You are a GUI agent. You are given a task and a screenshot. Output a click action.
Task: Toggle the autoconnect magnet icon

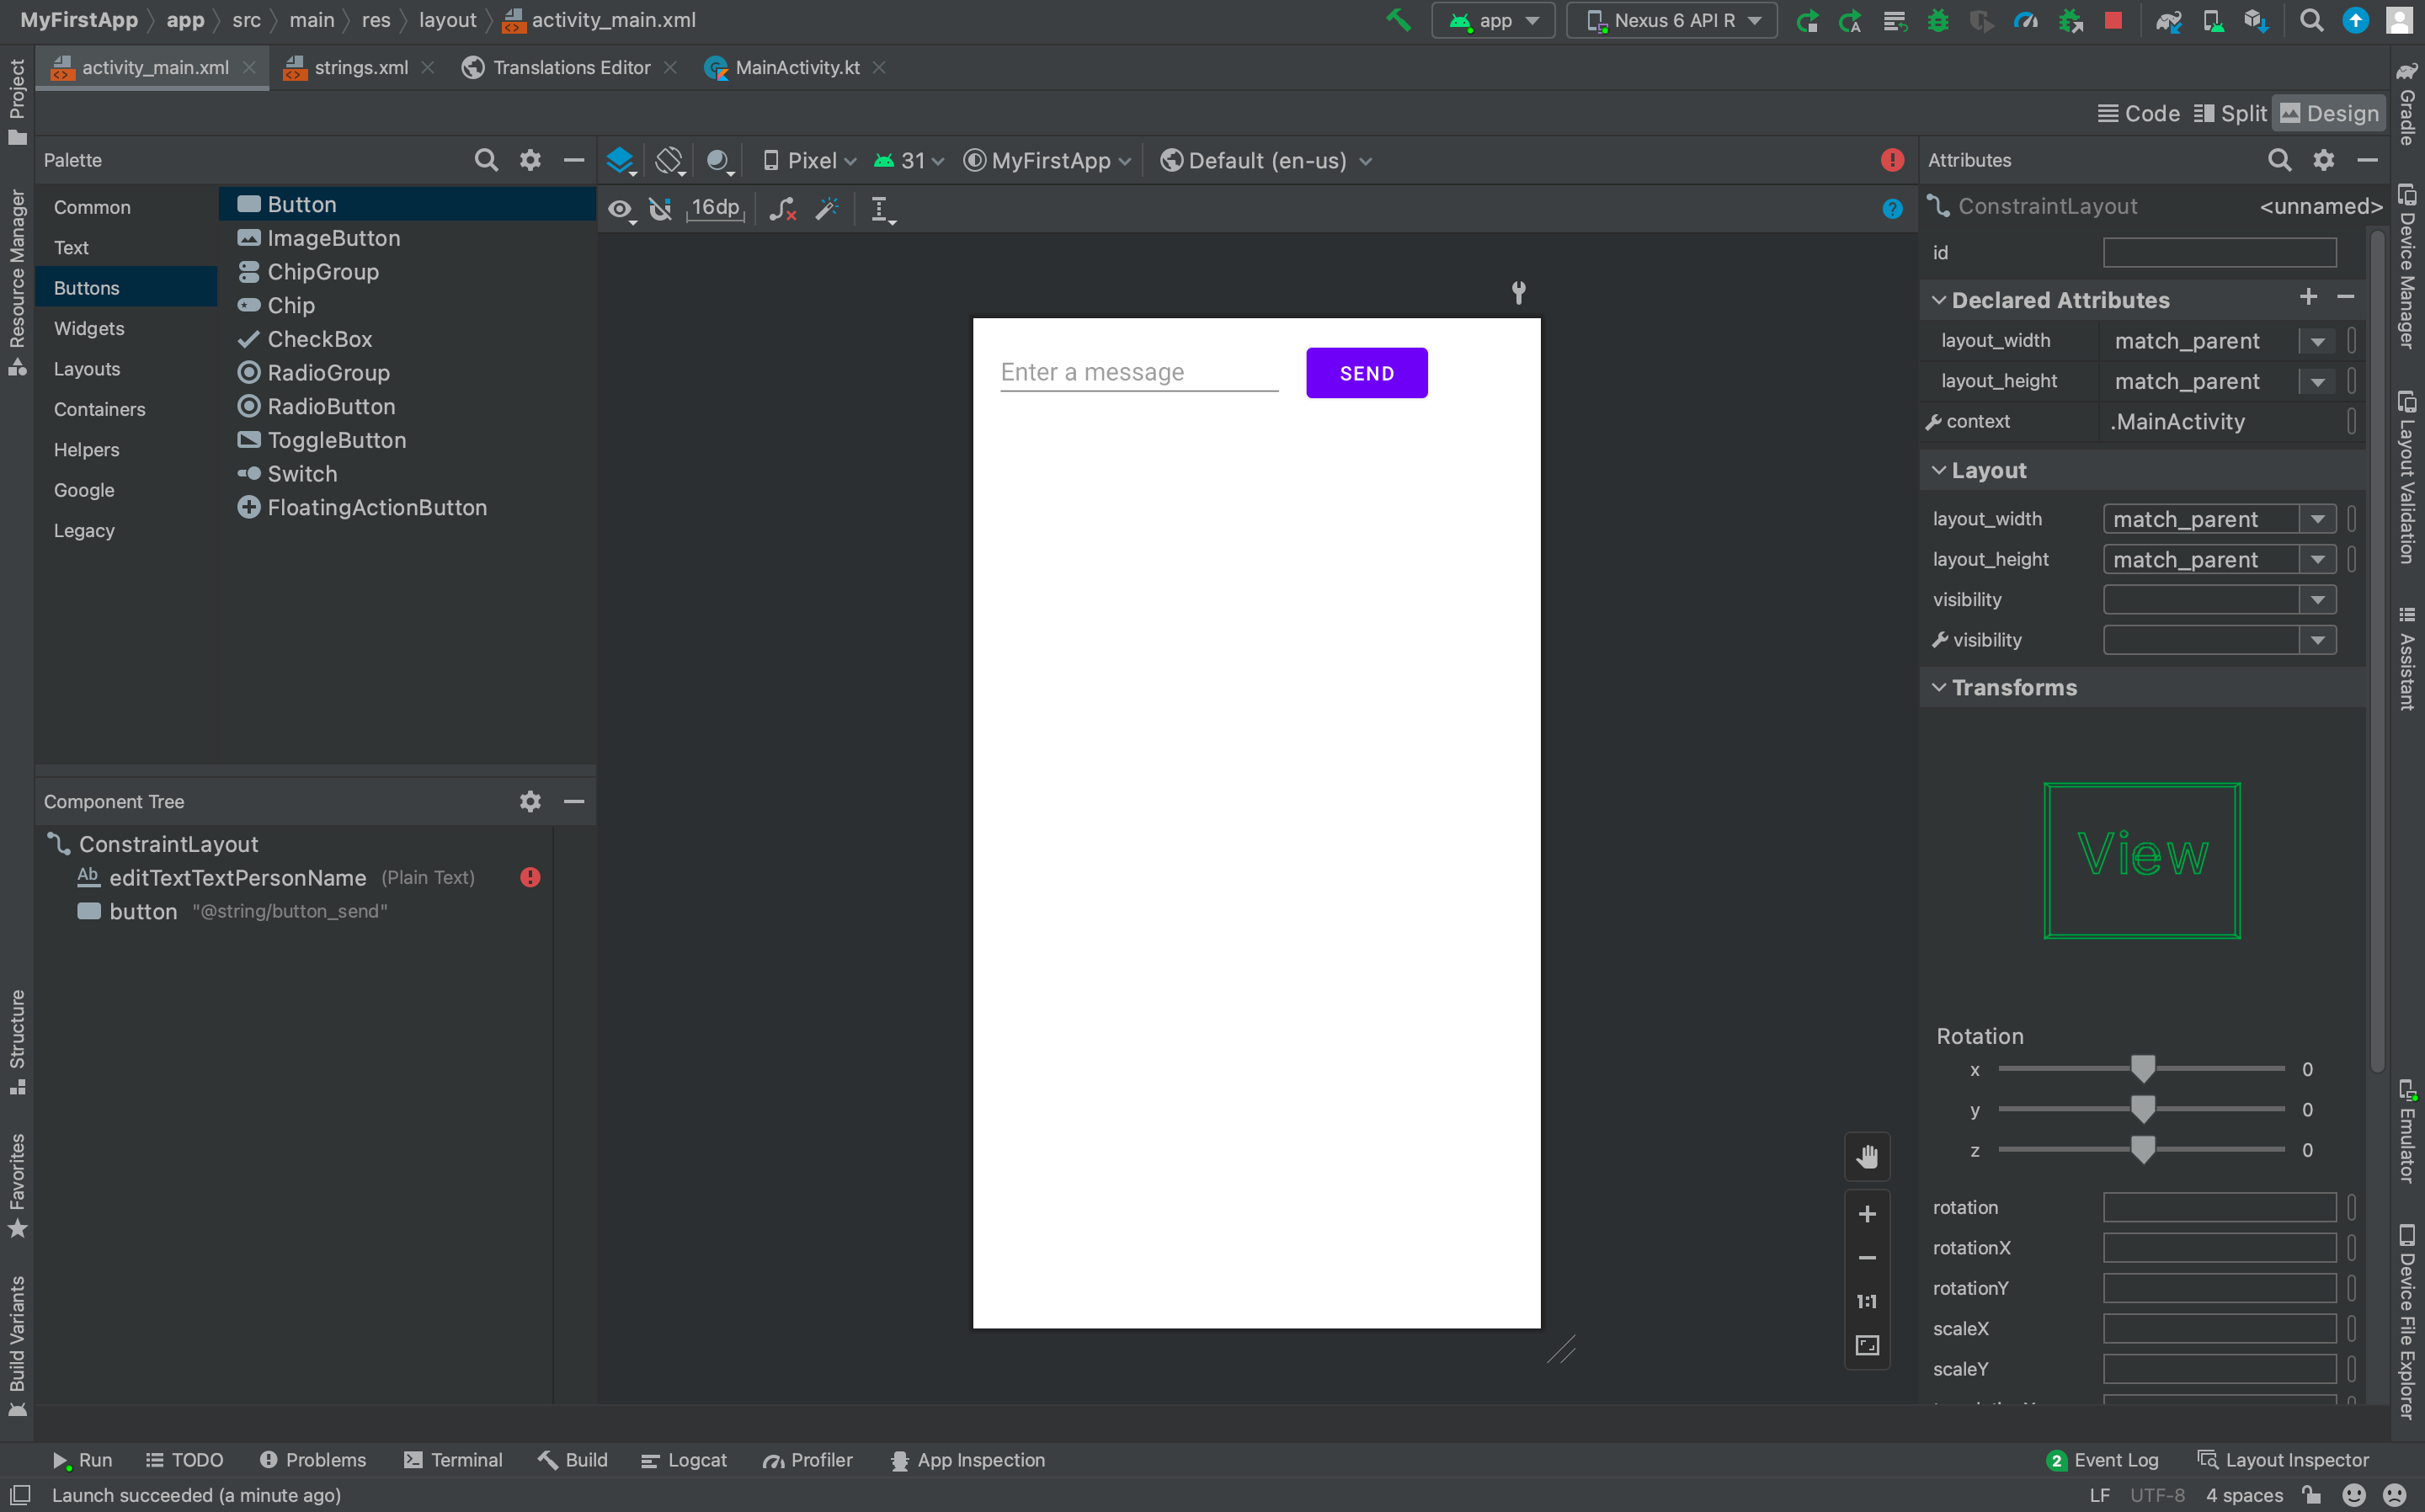[x=660, y=209]
